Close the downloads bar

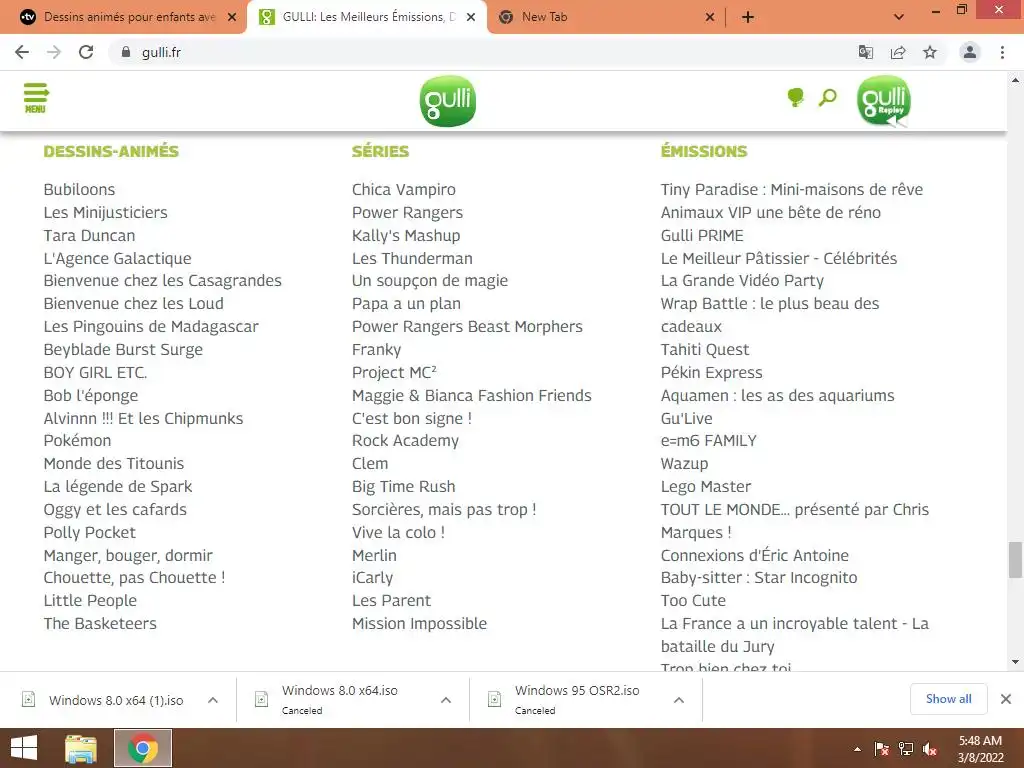point(1006,699)
